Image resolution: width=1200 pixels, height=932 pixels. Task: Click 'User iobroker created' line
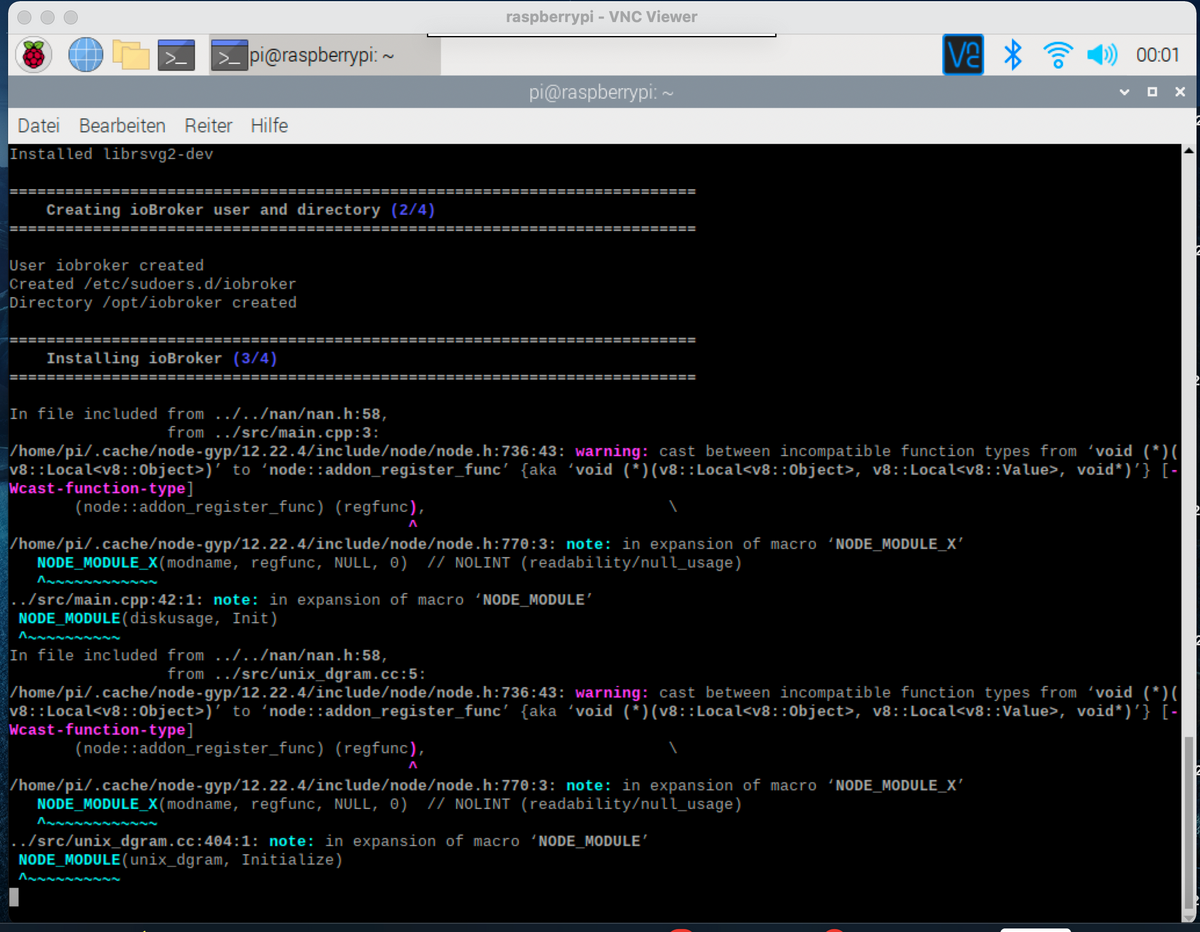(106, 266)
